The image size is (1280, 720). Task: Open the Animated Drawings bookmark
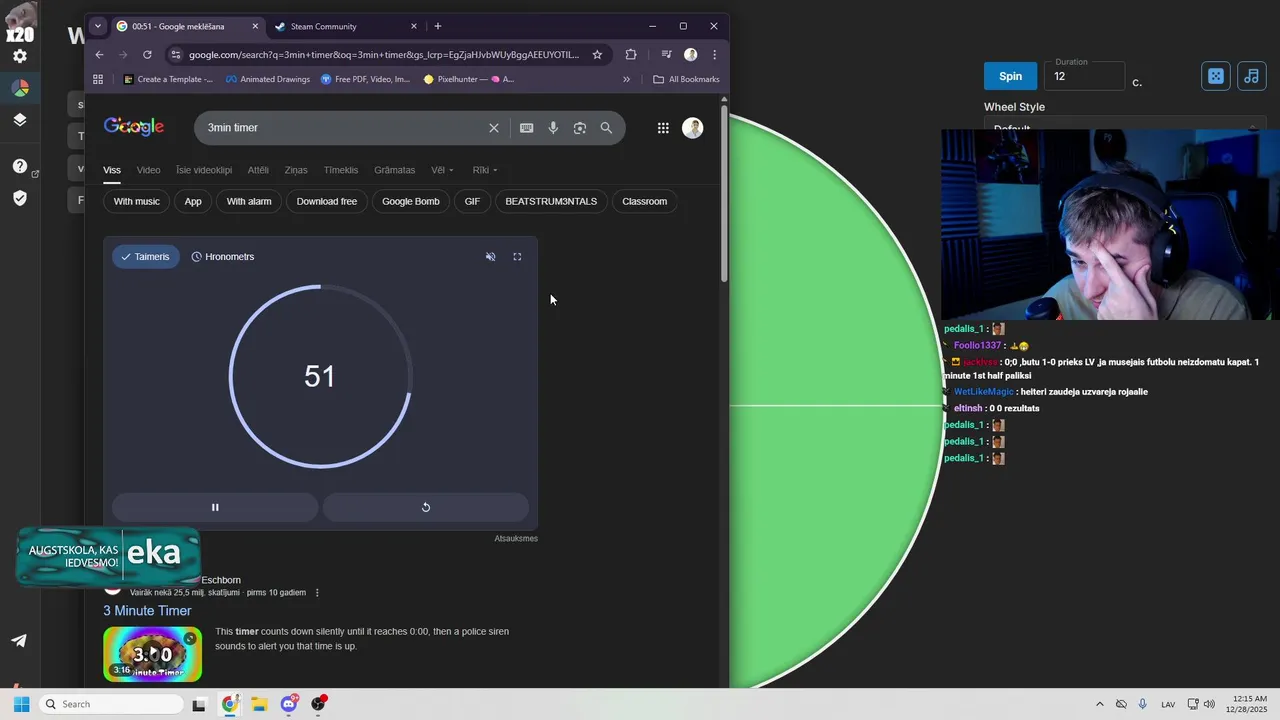point(268,79)
